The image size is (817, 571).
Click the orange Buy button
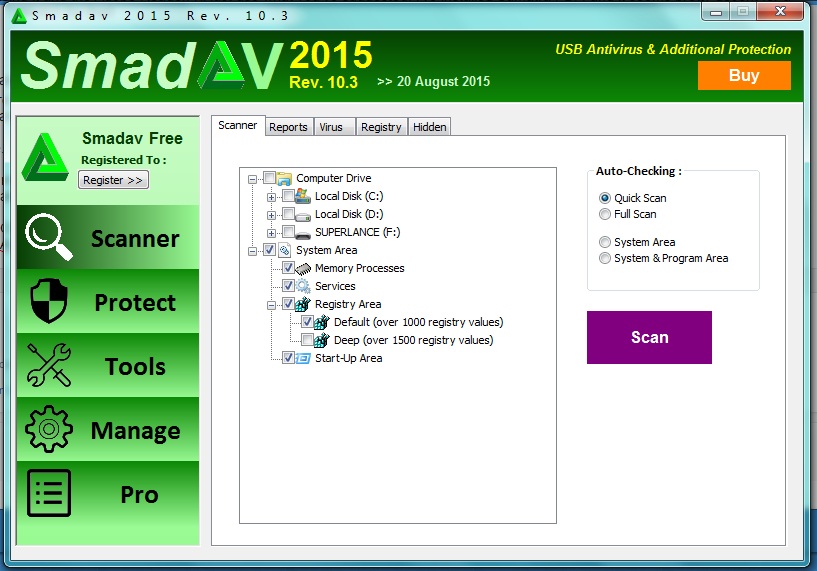(x=744, y=76)
